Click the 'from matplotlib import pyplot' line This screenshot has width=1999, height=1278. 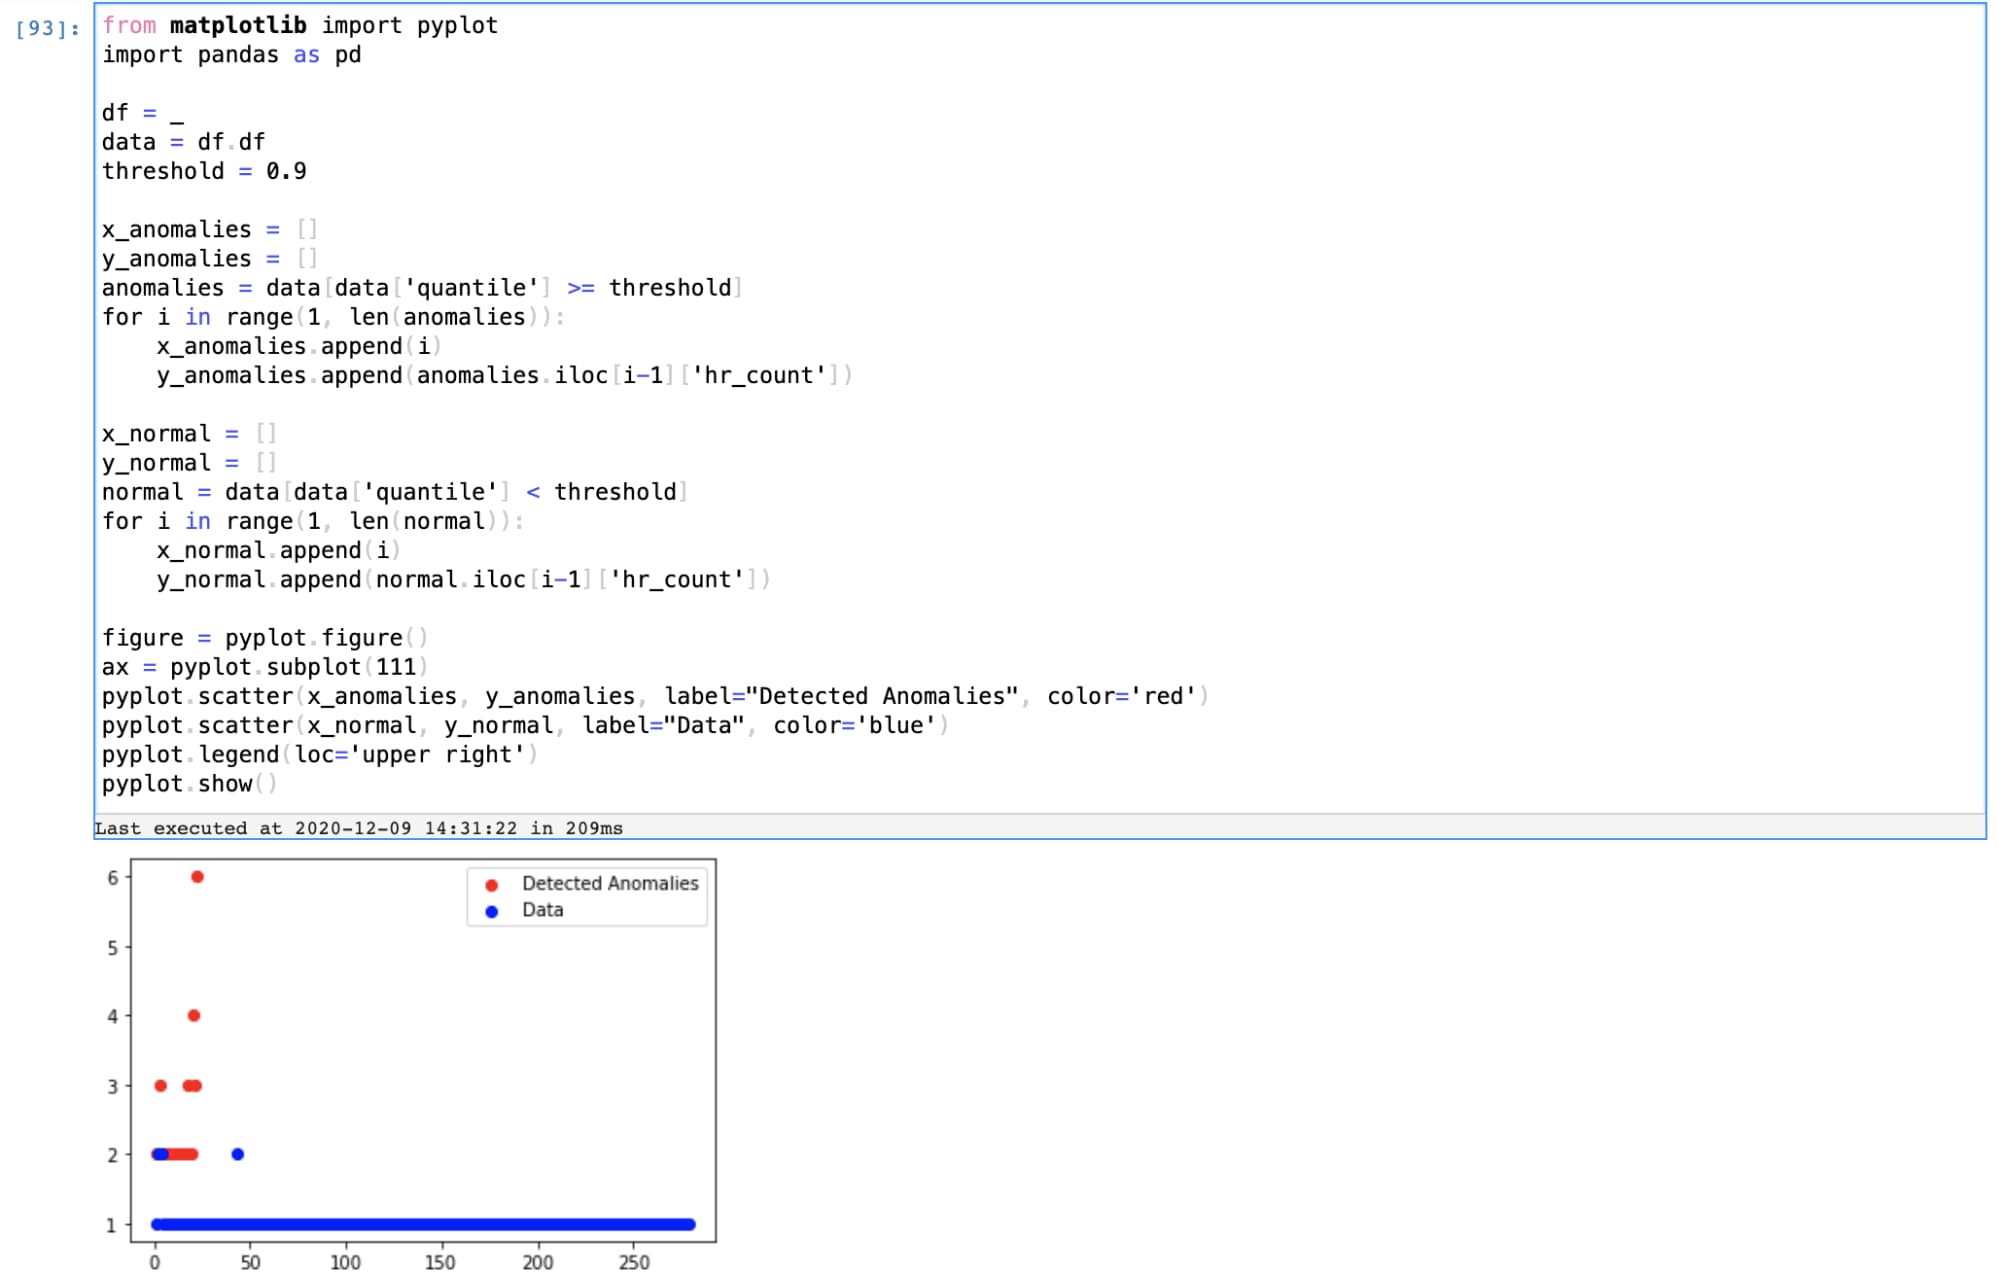click(x=300, y=25)
